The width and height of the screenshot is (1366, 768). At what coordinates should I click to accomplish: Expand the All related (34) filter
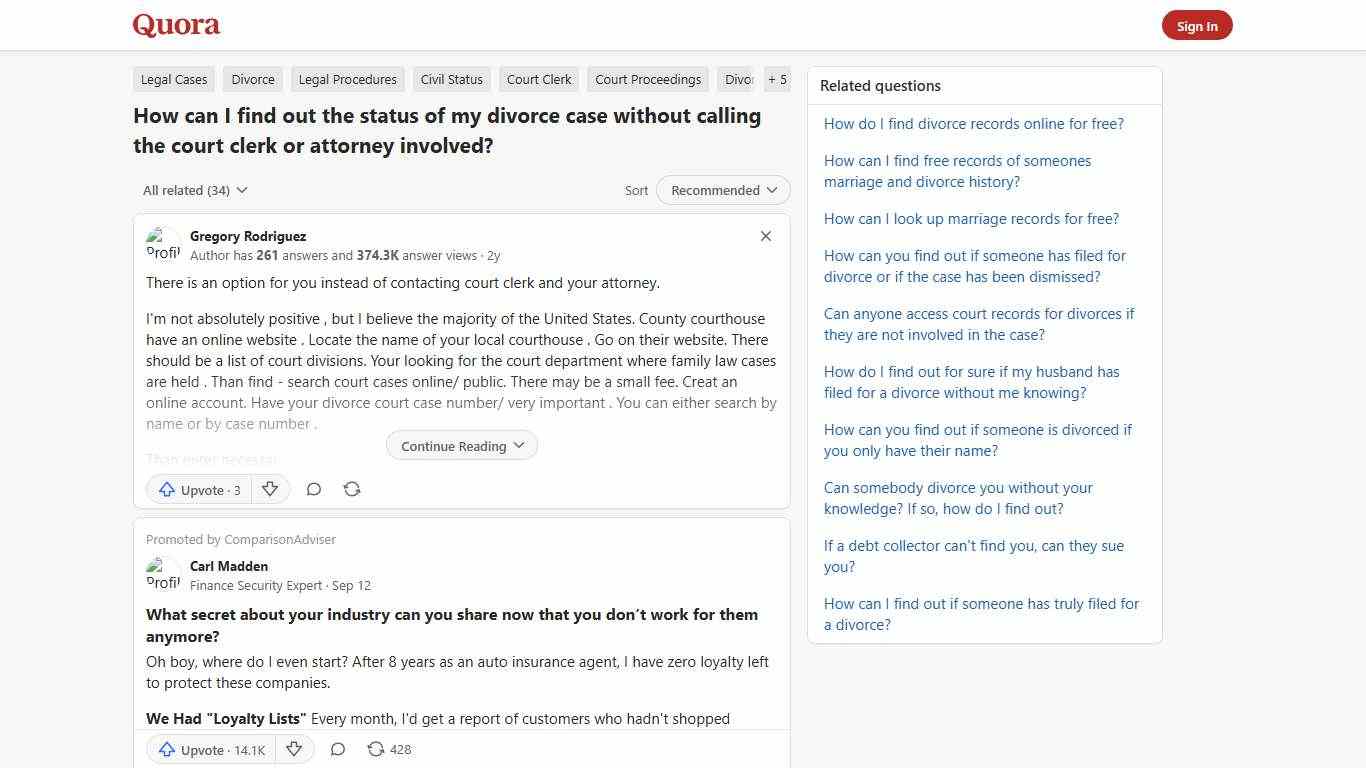194,190
